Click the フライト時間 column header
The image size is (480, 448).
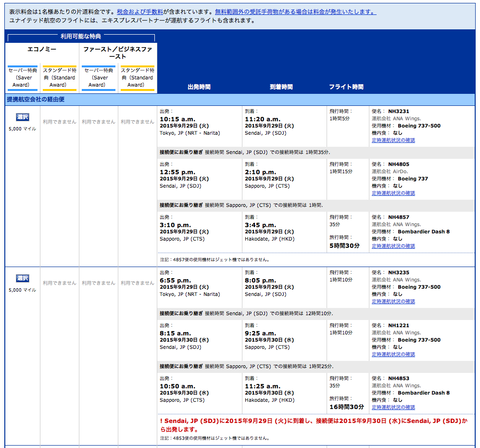tap(346, 87)
